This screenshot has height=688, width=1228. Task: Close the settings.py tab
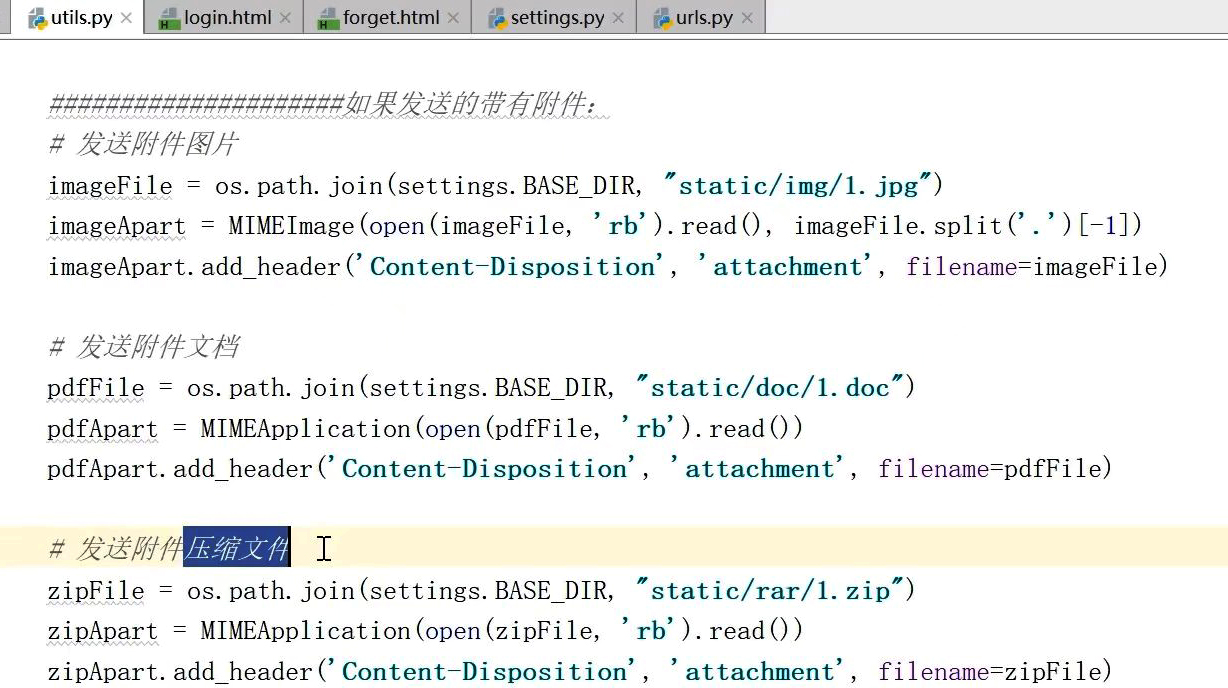click(x=618, y=18)
